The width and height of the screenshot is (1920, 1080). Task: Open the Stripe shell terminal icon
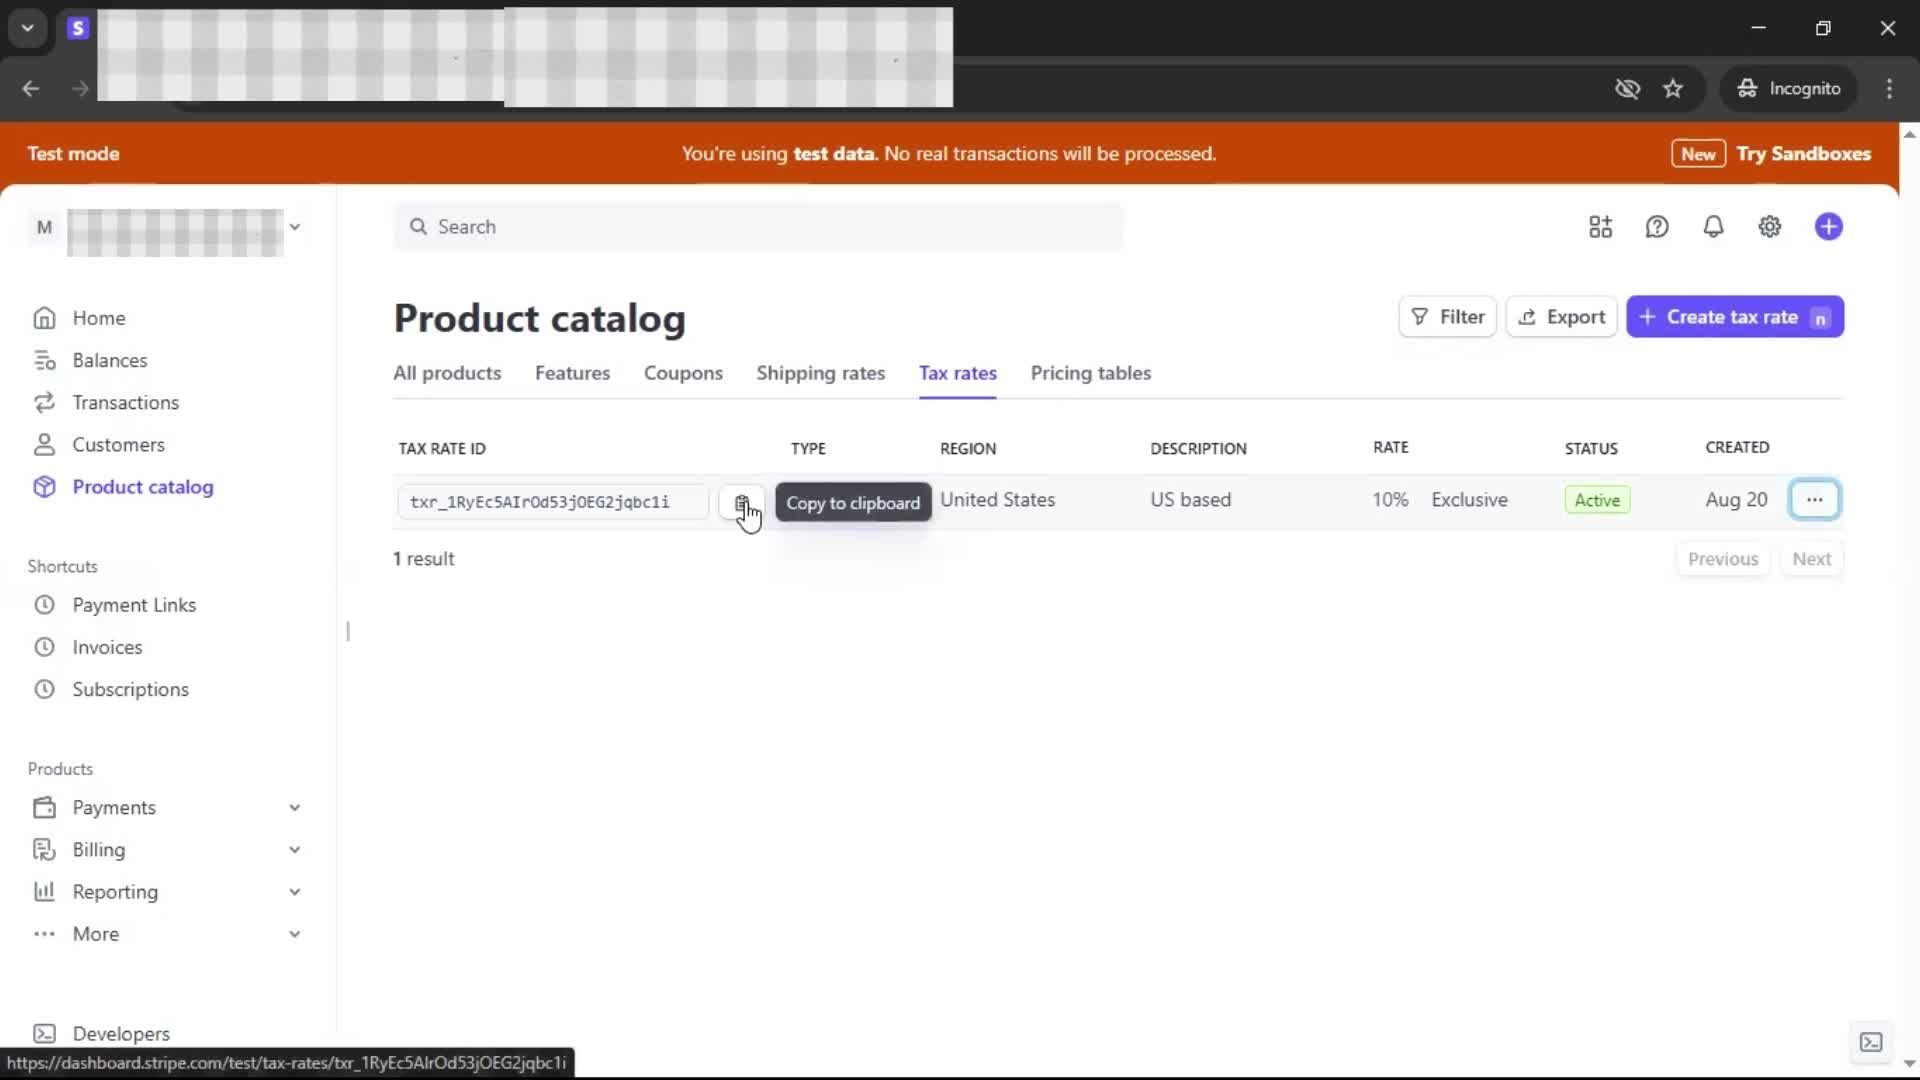click(1870, 1042)
